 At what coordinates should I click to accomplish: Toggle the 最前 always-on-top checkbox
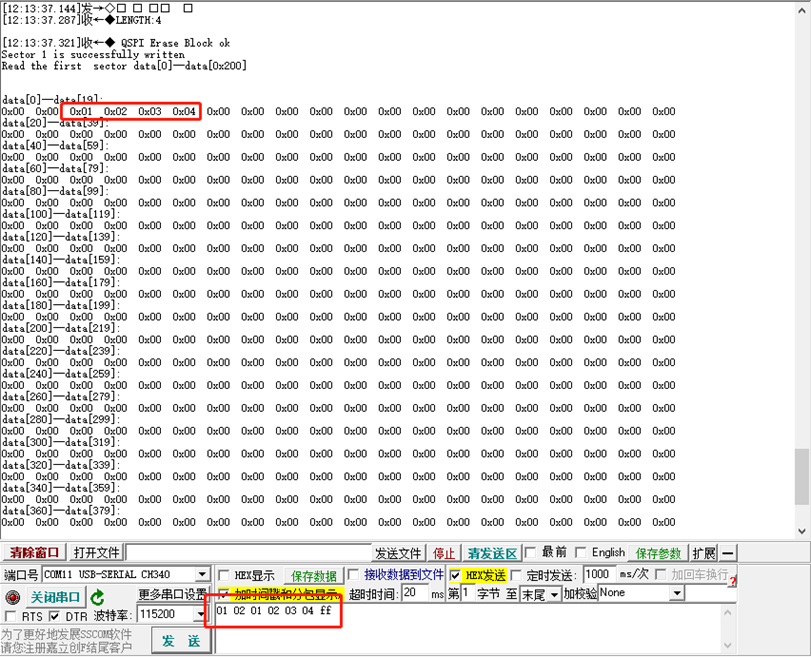(x=530, y=553)
